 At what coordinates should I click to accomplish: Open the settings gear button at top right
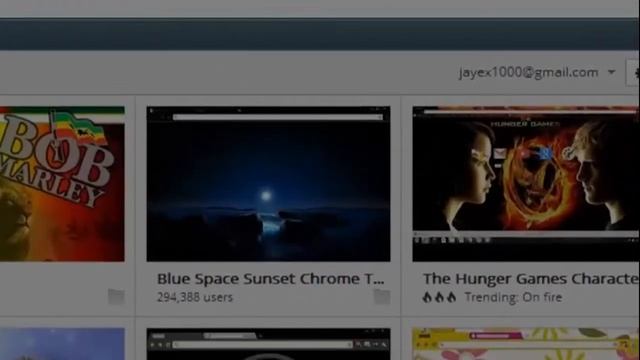[633, 73]
